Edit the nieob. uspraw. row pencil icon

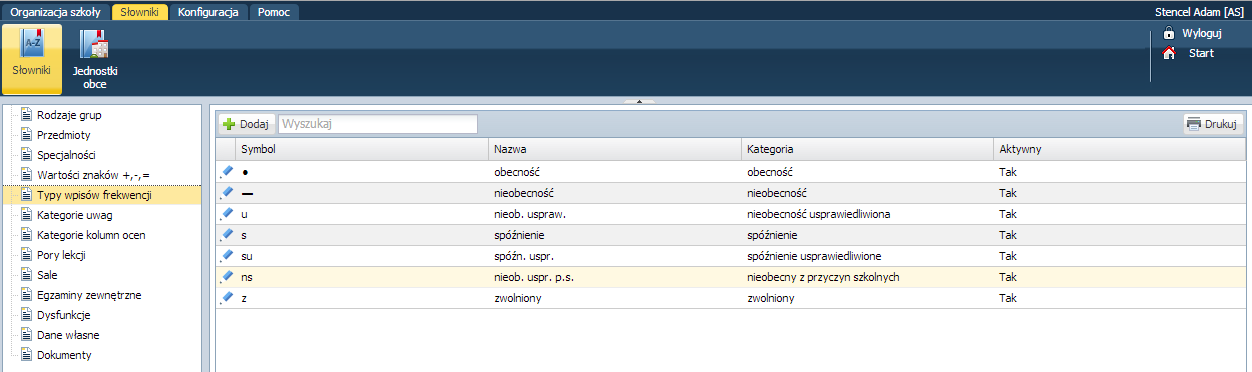point(227,213)
